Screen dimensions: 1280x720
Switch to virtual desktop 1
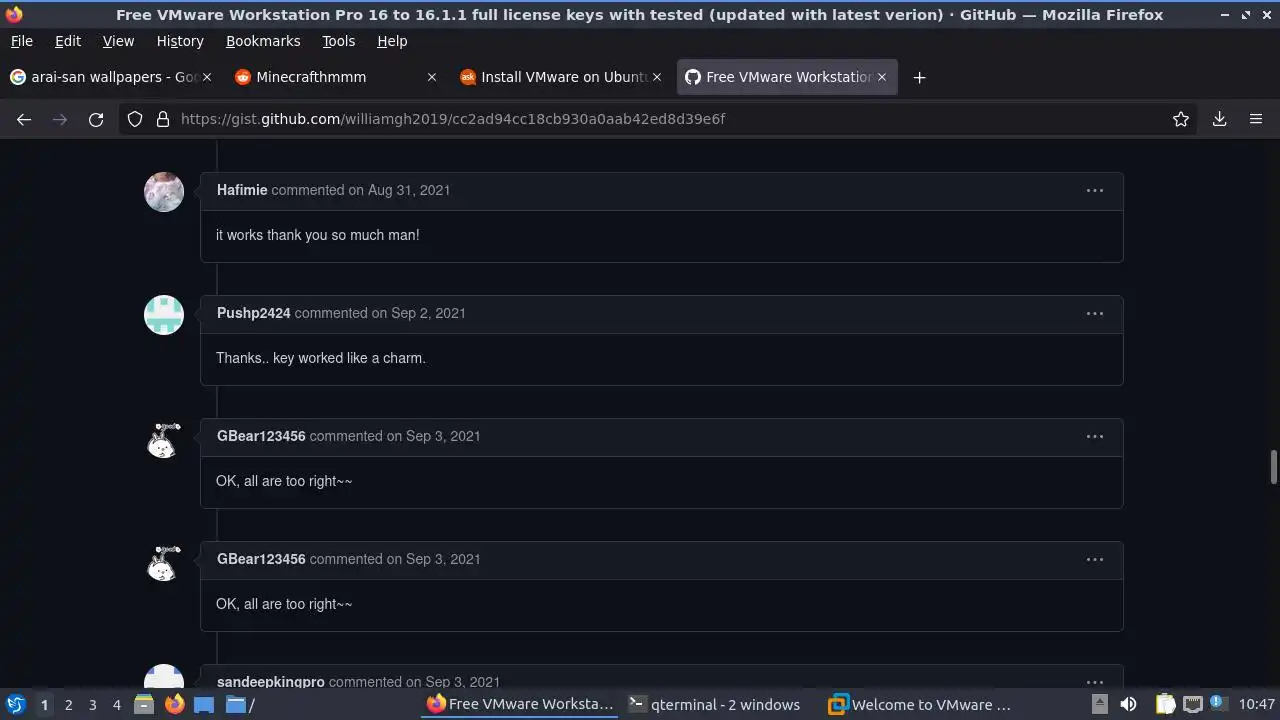44,704
